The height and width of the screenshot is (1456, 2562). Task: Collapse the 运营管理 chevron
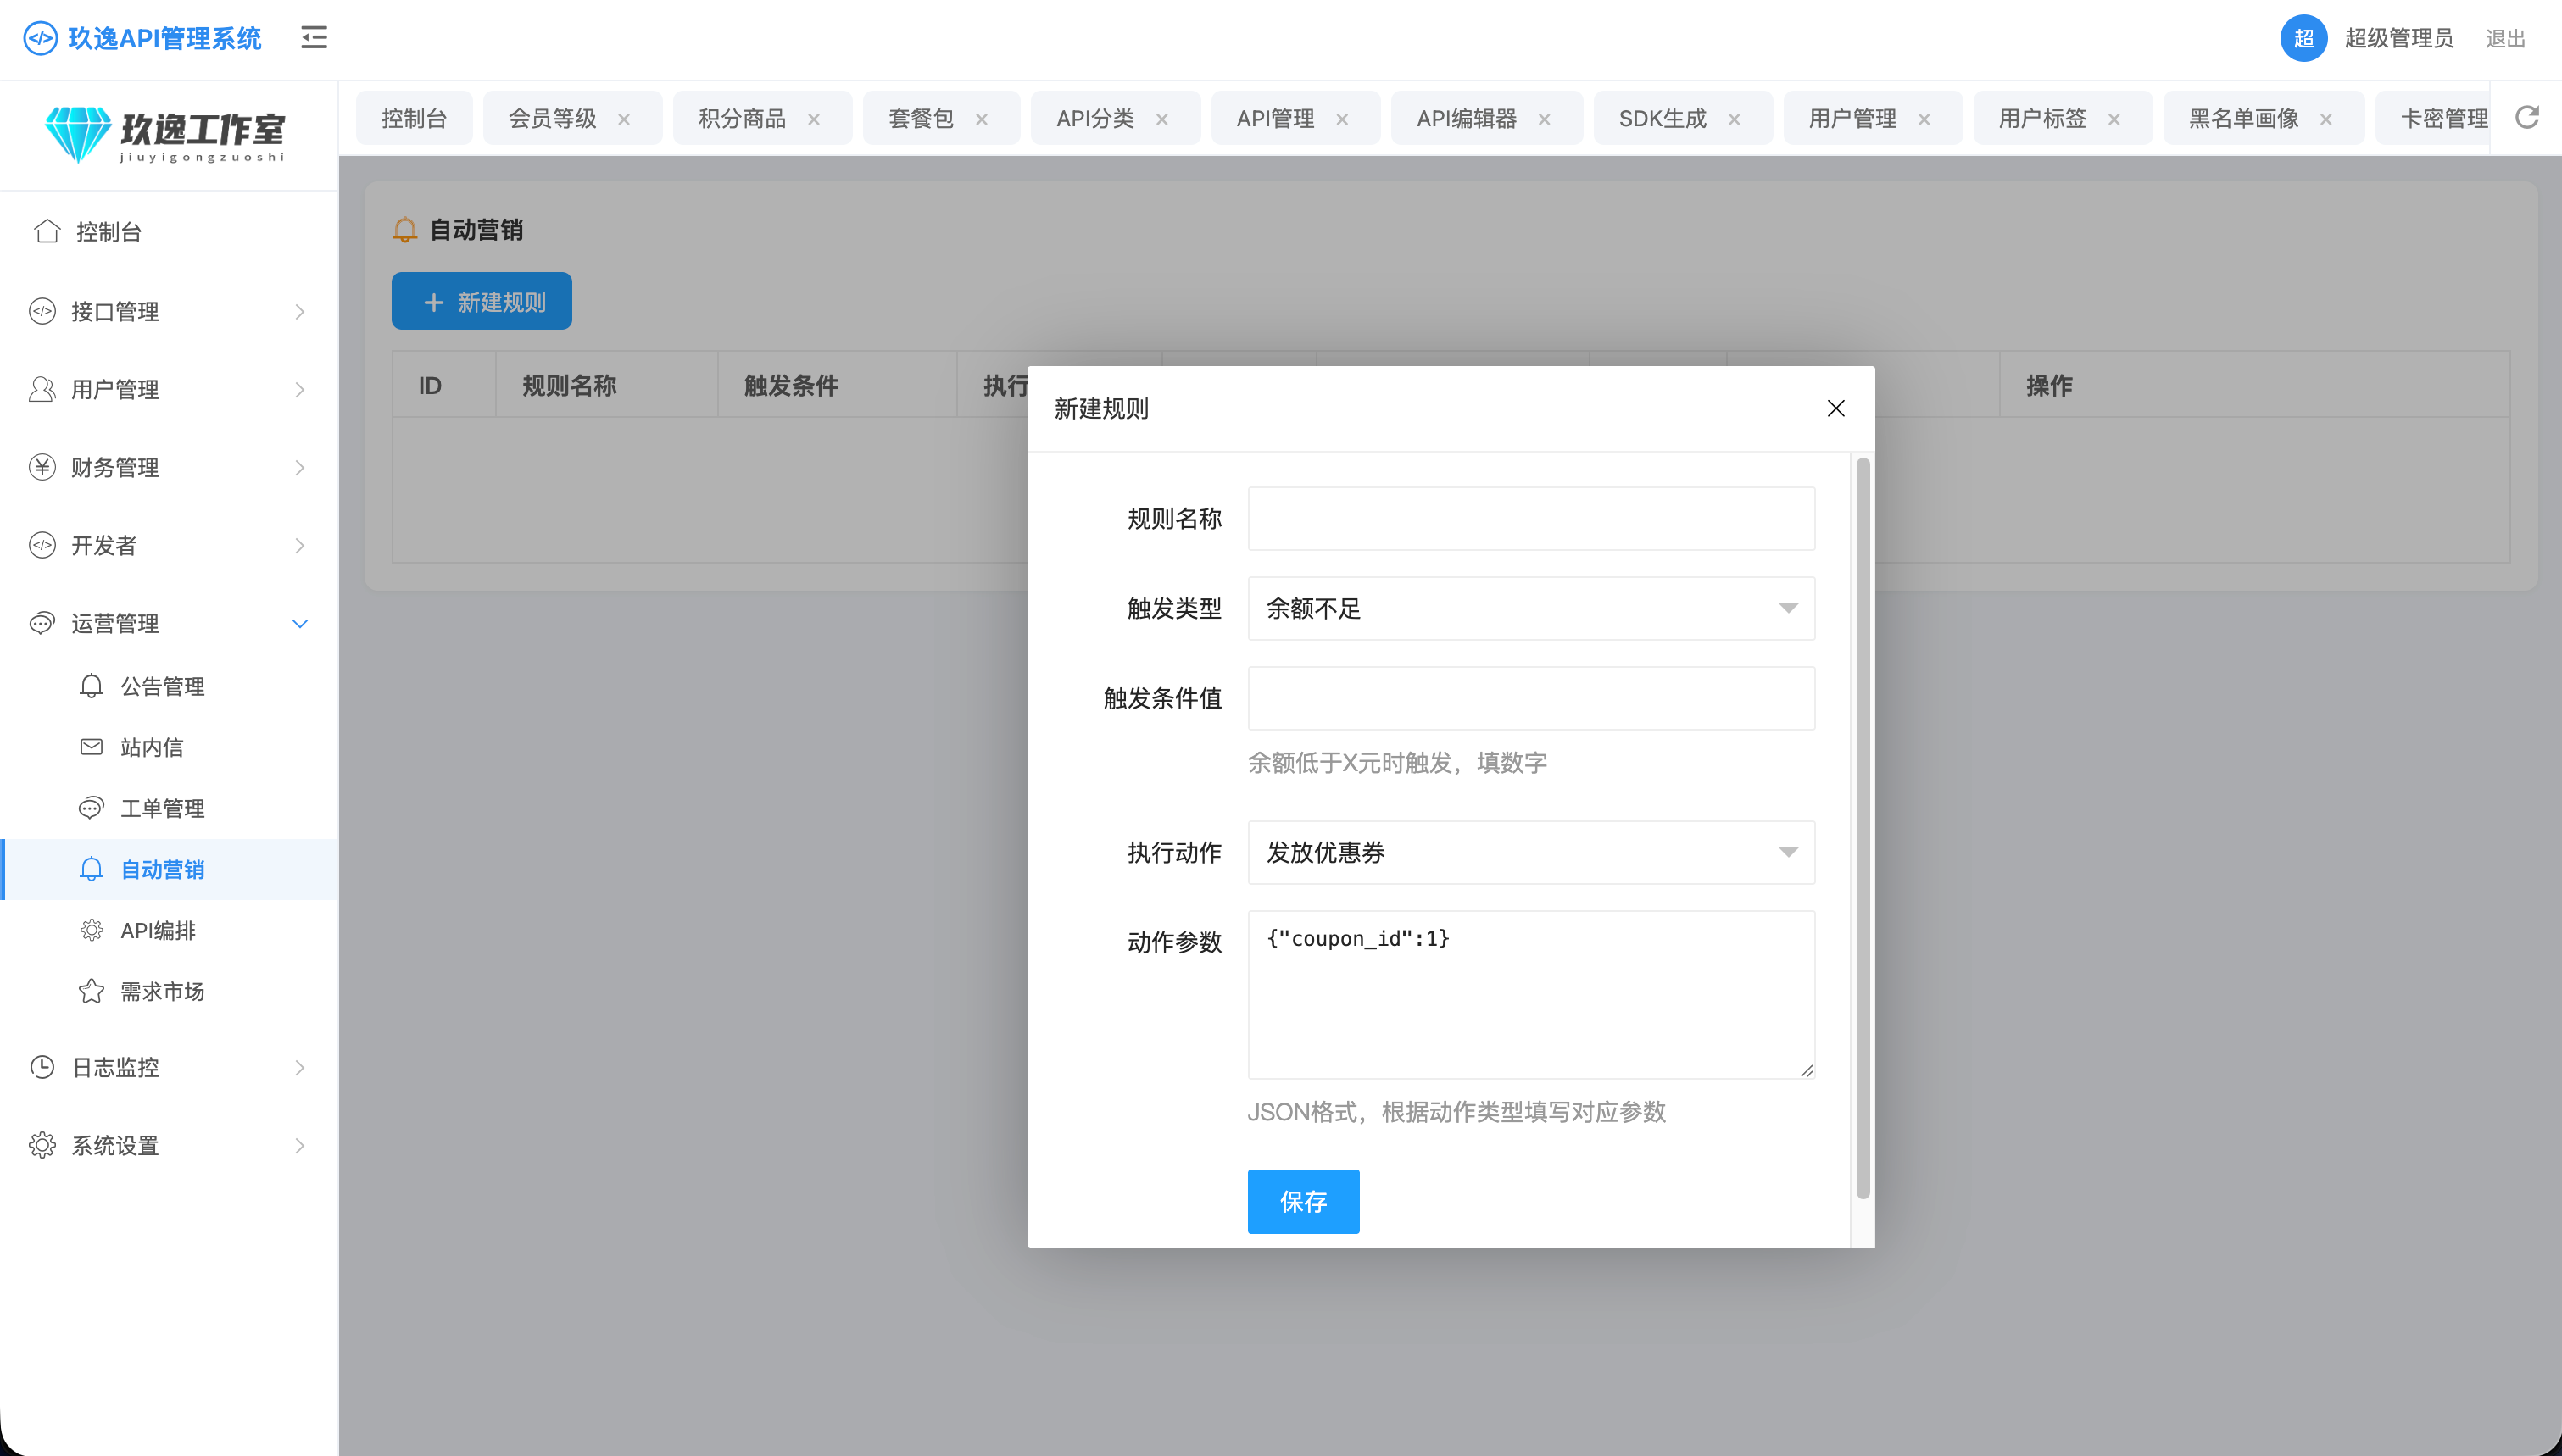[x=299, y=624]
